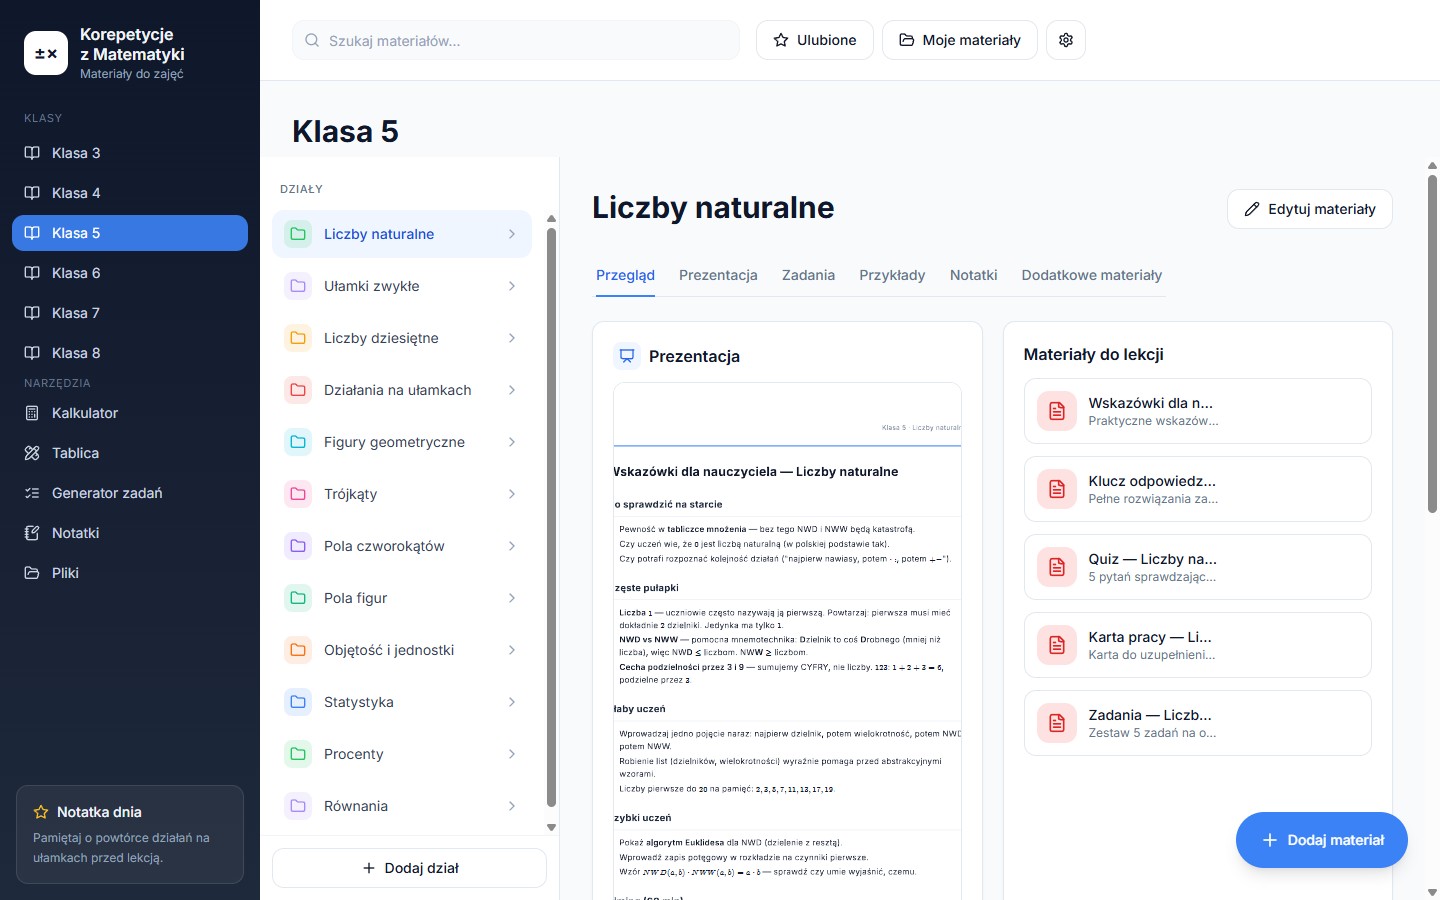
Task: Click the star icon in Notatka dnia
Action: [41, 812]
